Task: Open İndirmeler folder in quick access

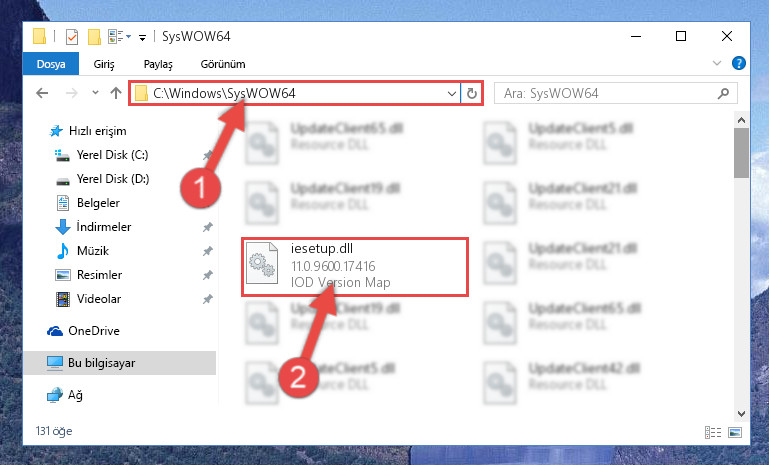Action: [103, 227]
